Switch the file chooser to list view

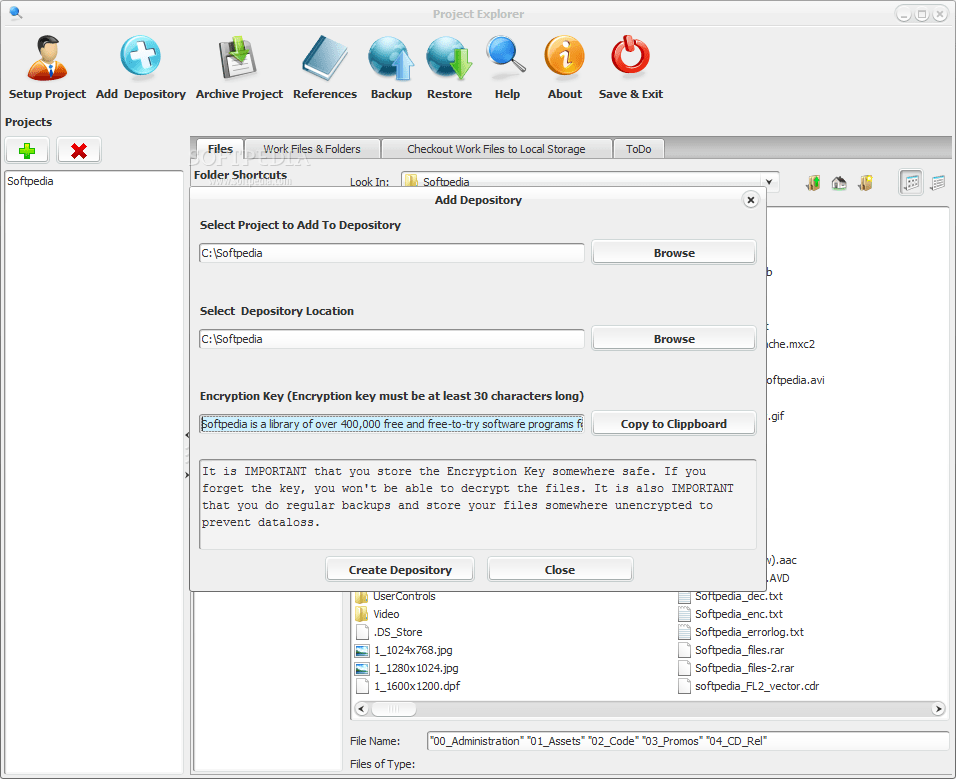pyautogui.click(x=911, y=182)
